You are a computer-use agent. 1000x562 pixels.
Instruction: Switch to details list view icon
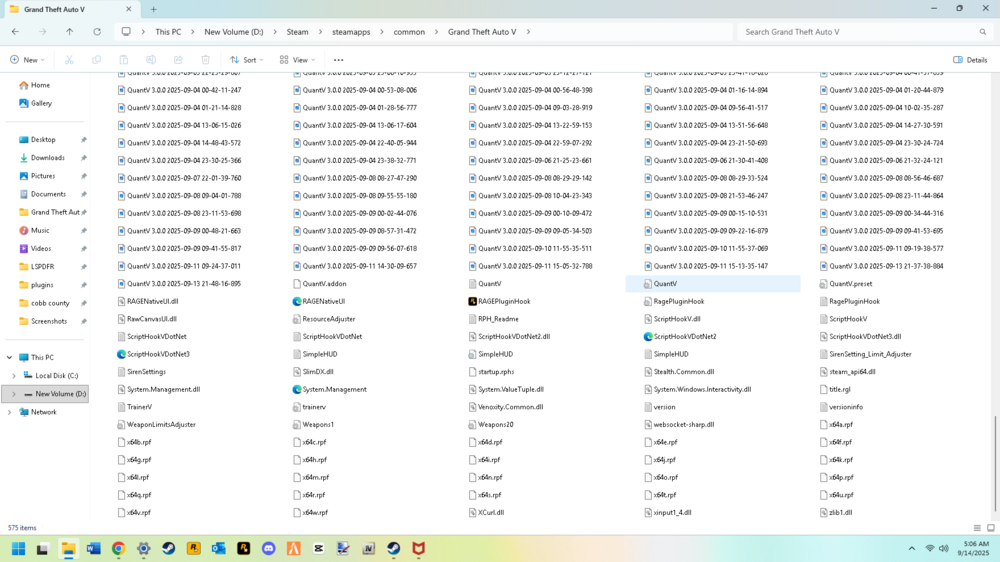977,528
